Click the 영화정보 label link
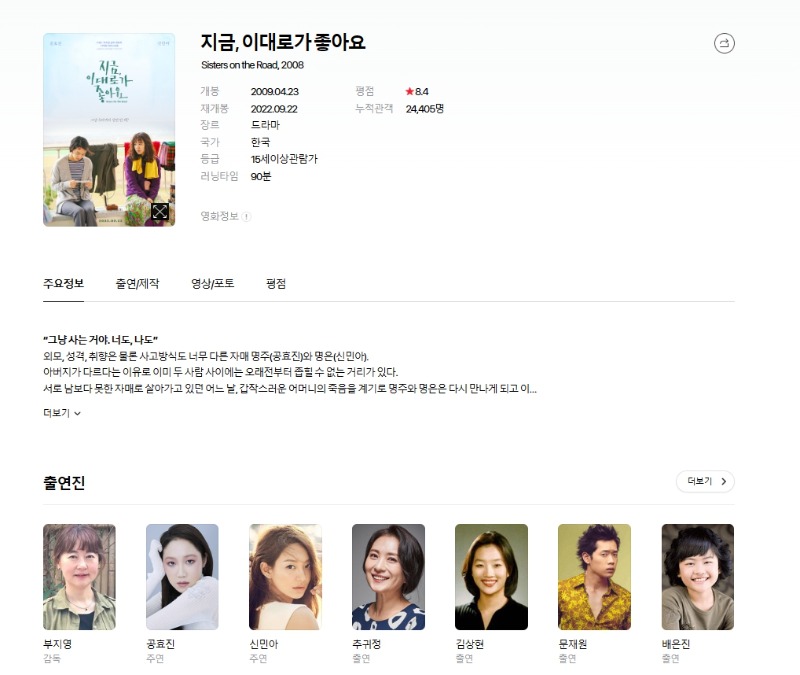The width and height of the screenshot is (800, 675). (x=219, y=216)
